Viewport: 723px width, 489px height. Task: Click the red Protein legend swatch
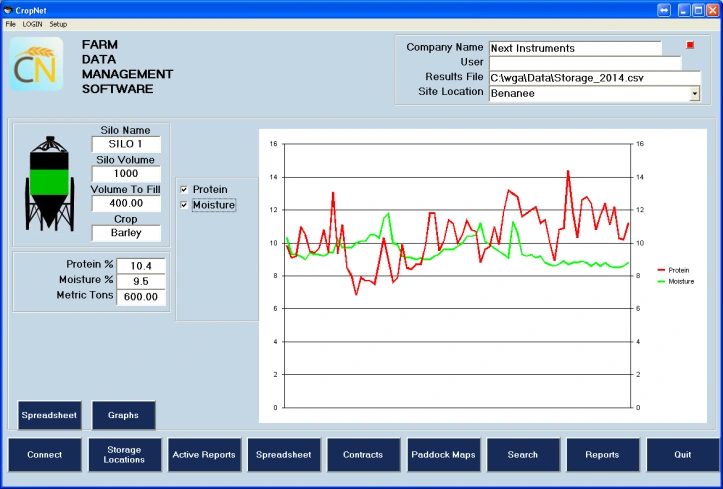661,270
